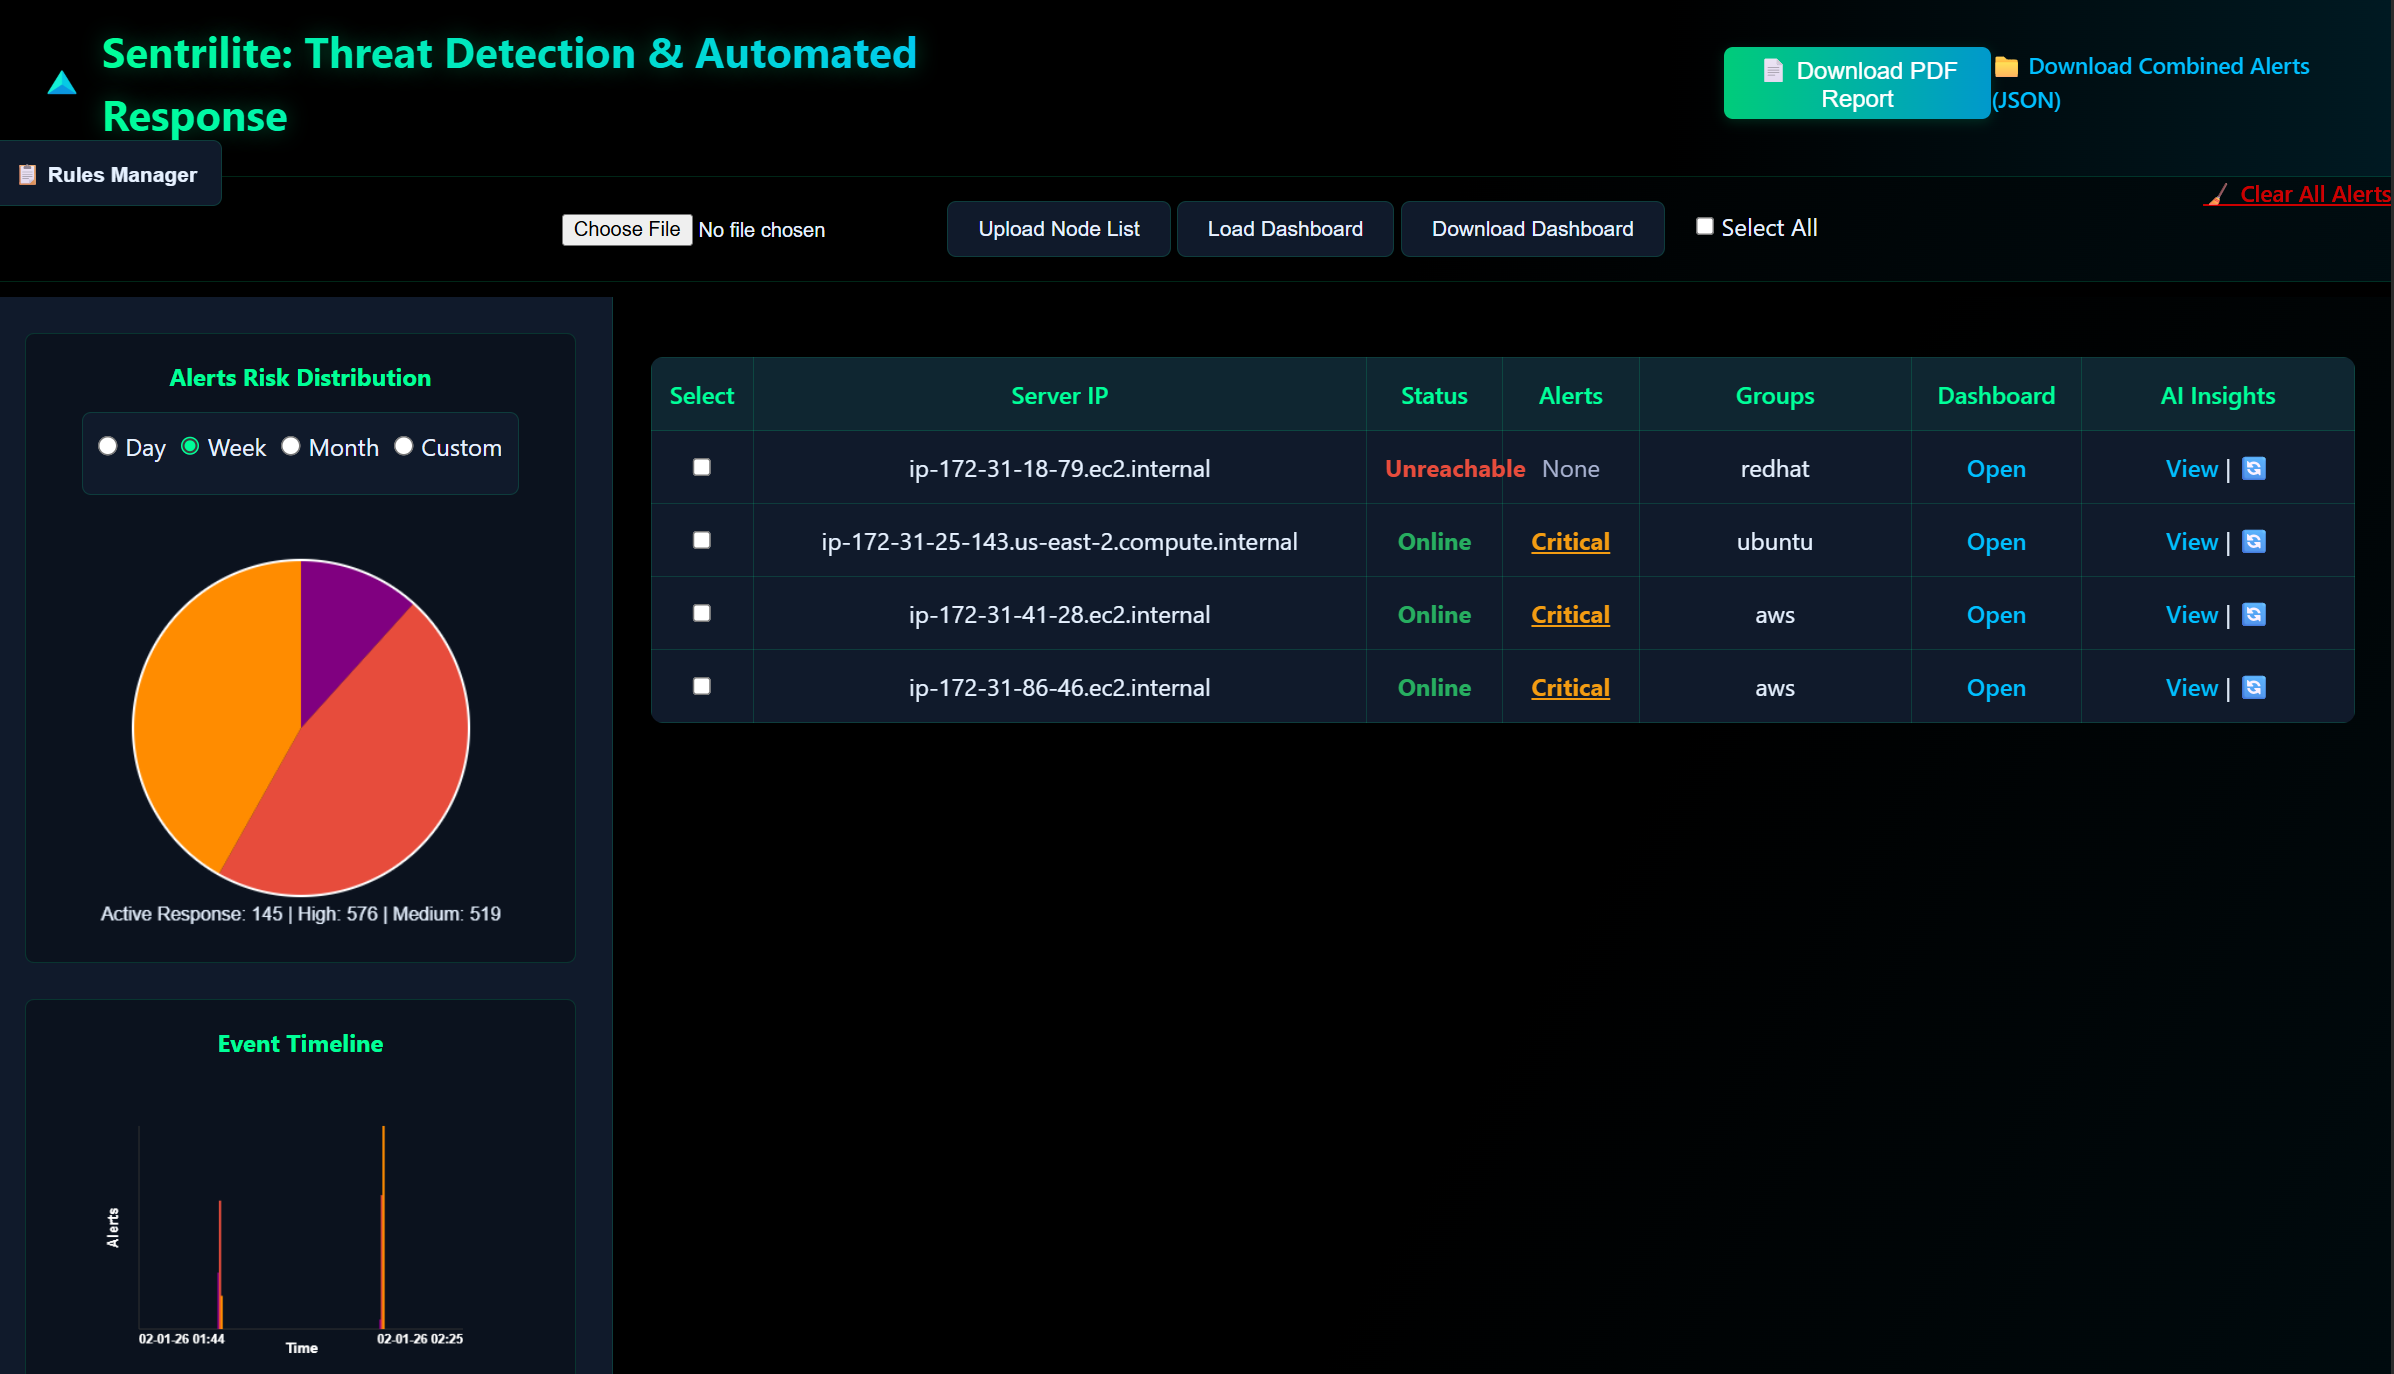Click the folder icon beside Download Combined Alerts
This screenshot has height=1374, width=2394.
coord(2007,66)
